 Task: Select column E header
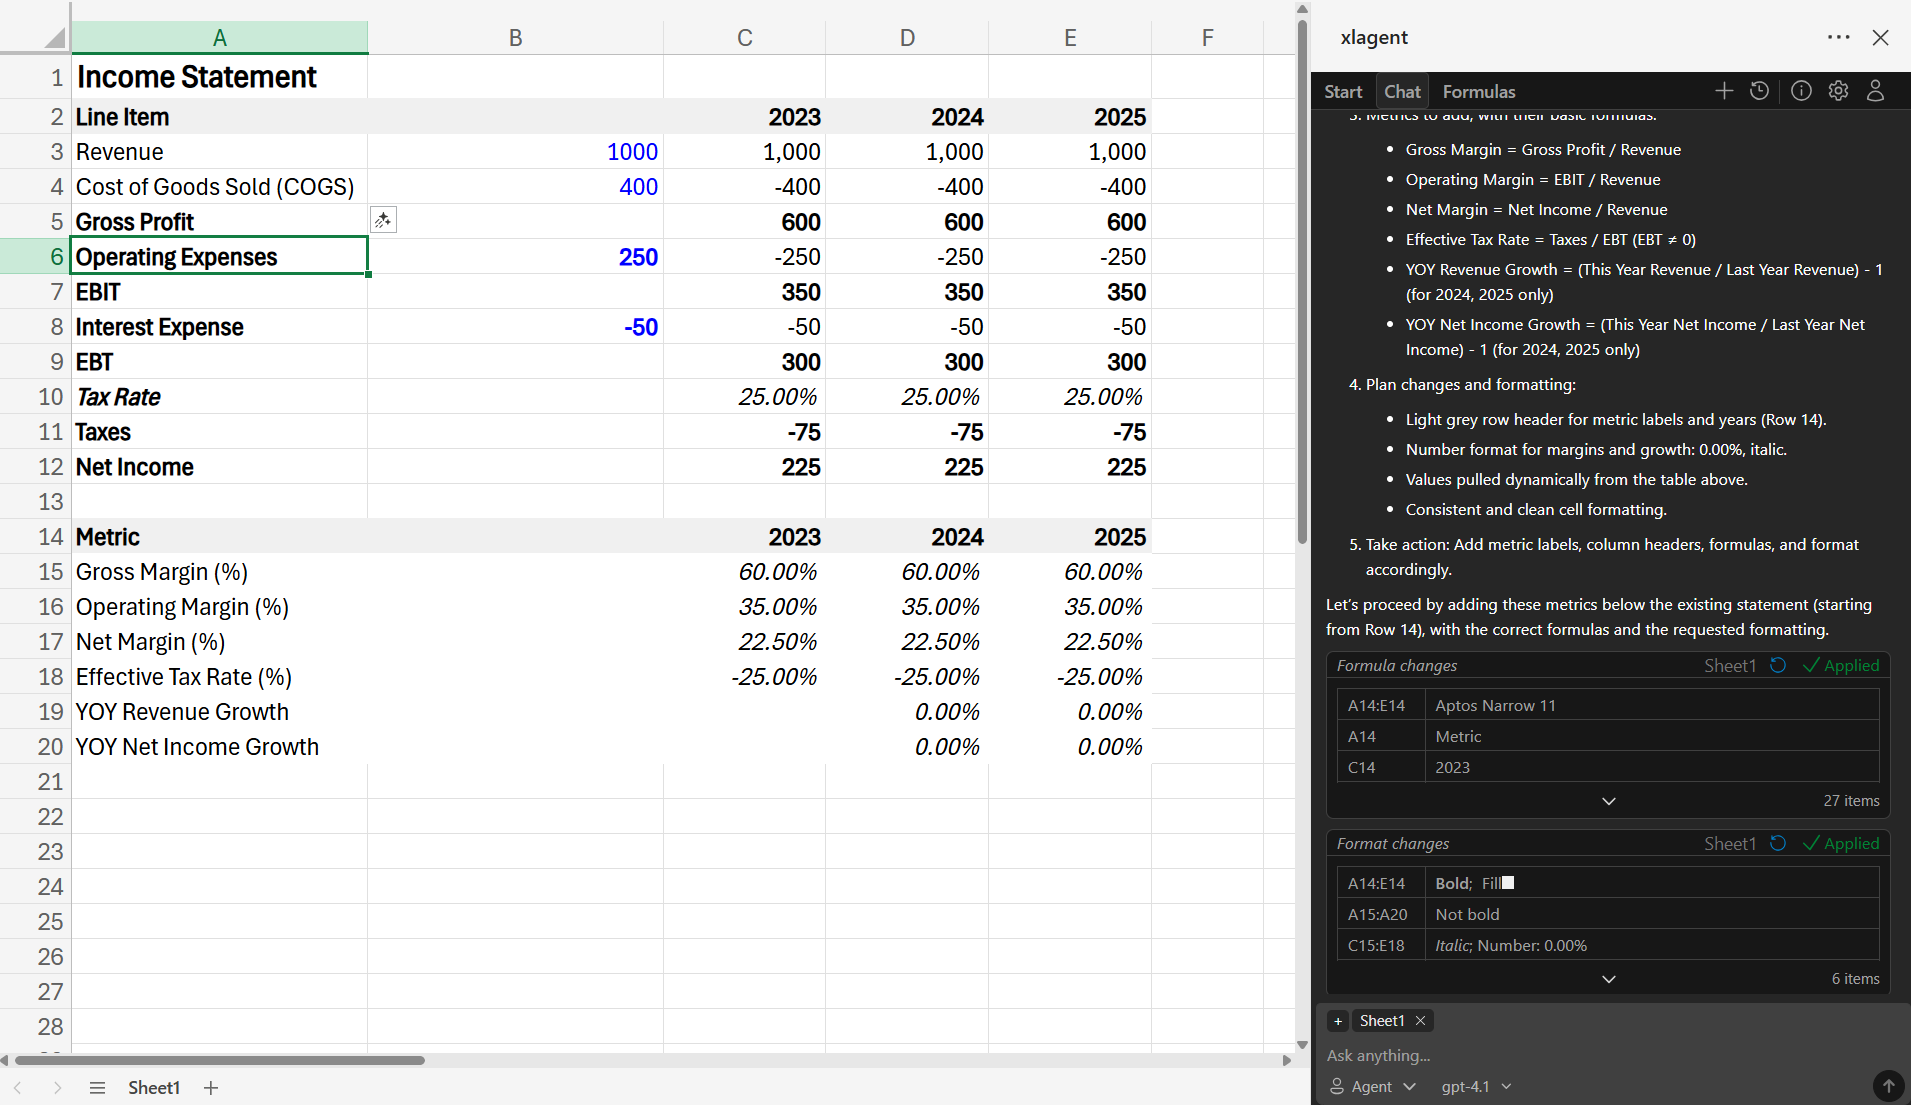pyautogui.click(x=1070, y=38)
